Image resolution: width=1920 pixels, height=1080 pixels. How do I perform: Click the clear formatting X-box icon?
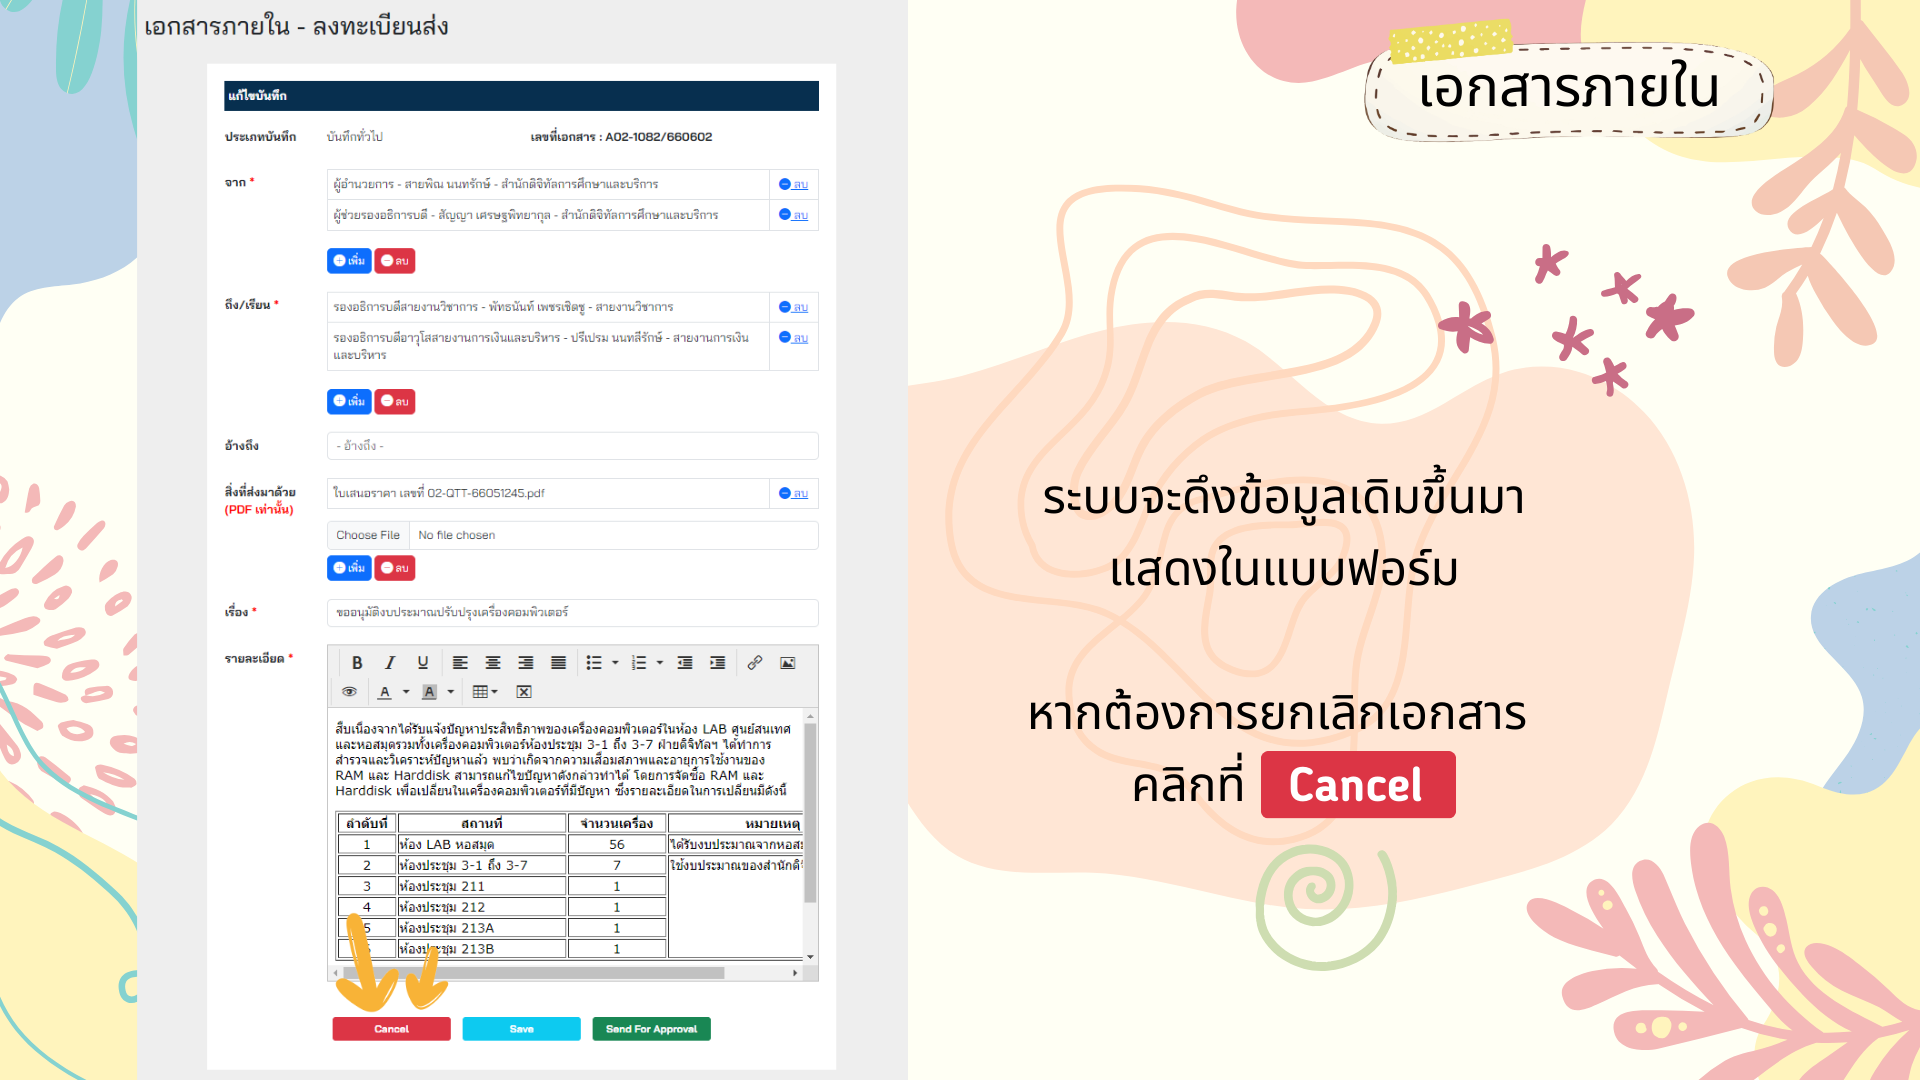(x=524, y=692)
